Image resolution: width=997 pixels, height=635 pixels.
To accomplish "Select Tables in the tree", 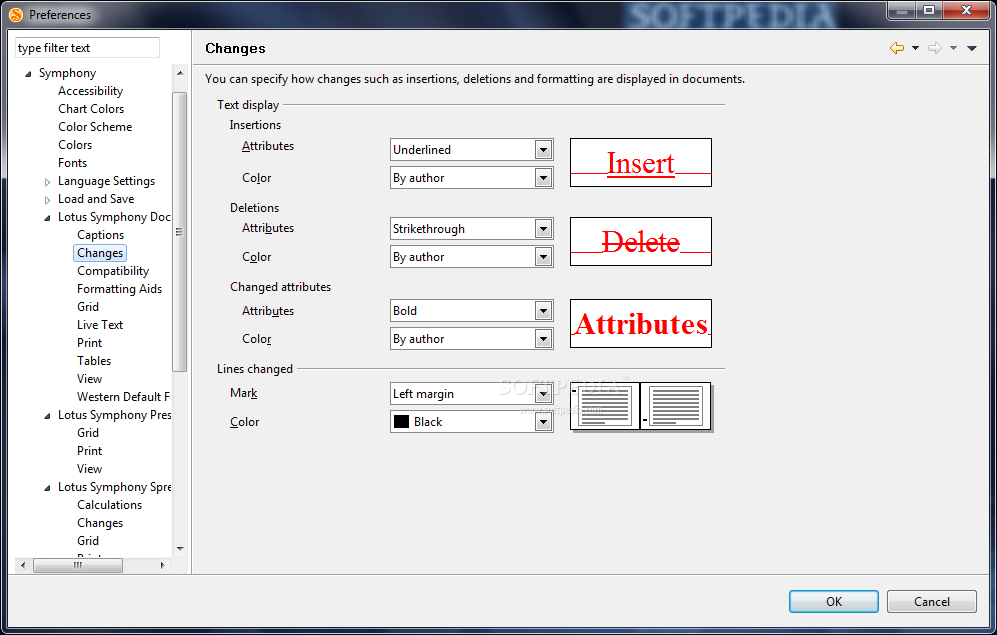I will pyautogui.click(x=94, y=360).
